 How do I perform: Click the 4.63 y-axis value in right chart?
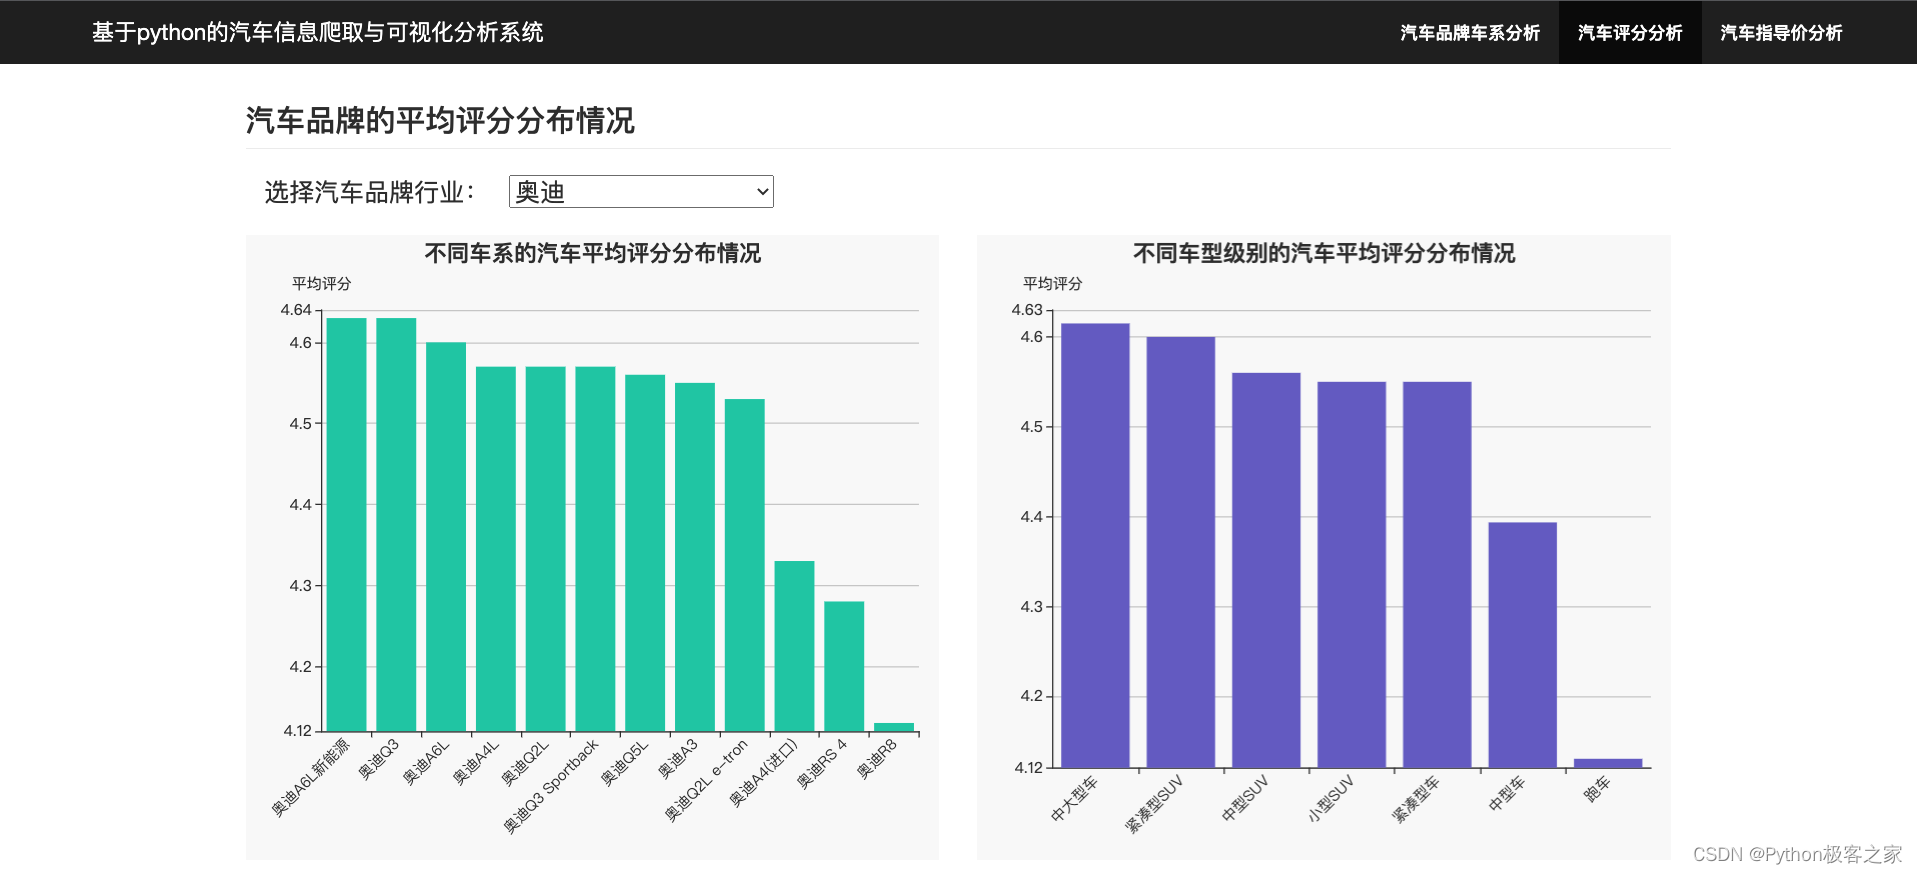(x=1027, y=310)
